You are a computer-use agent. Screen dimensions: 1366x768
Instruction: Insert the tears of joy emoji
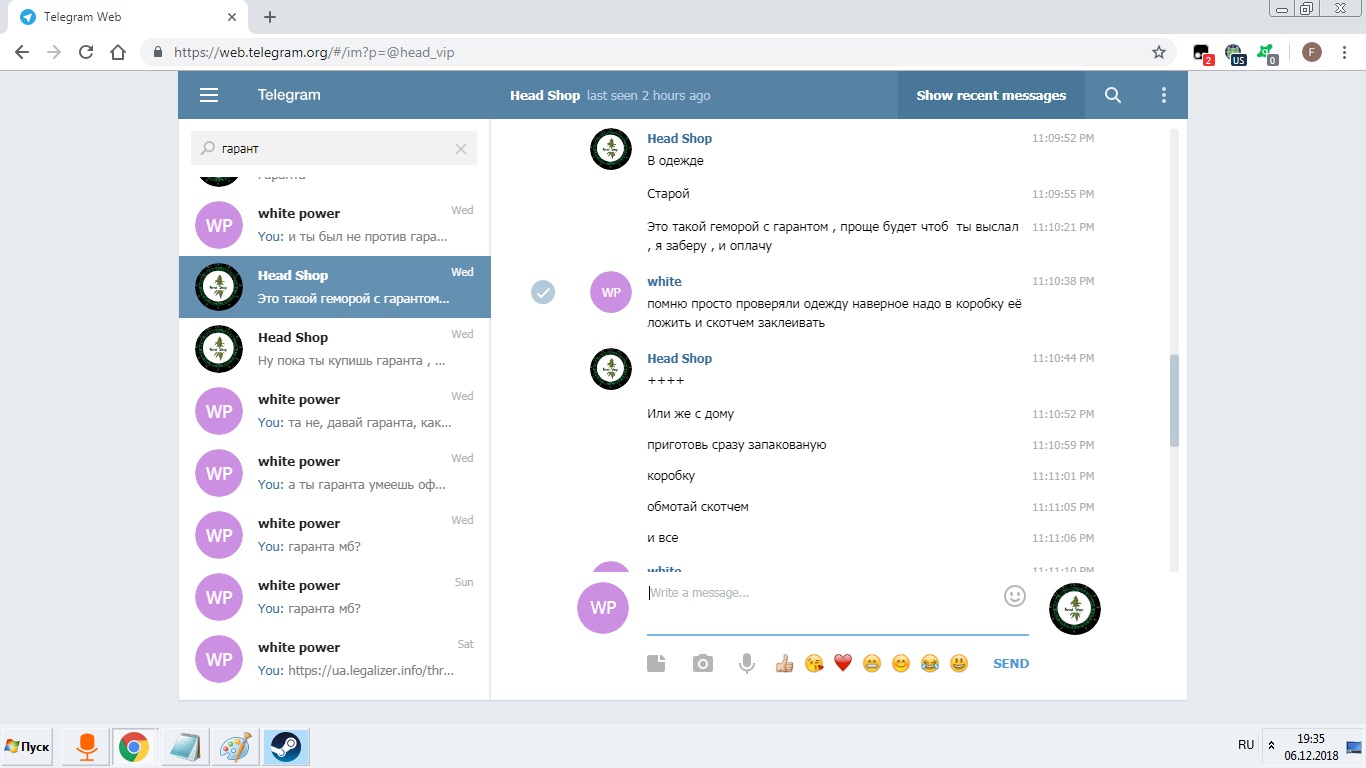point(930,663)
